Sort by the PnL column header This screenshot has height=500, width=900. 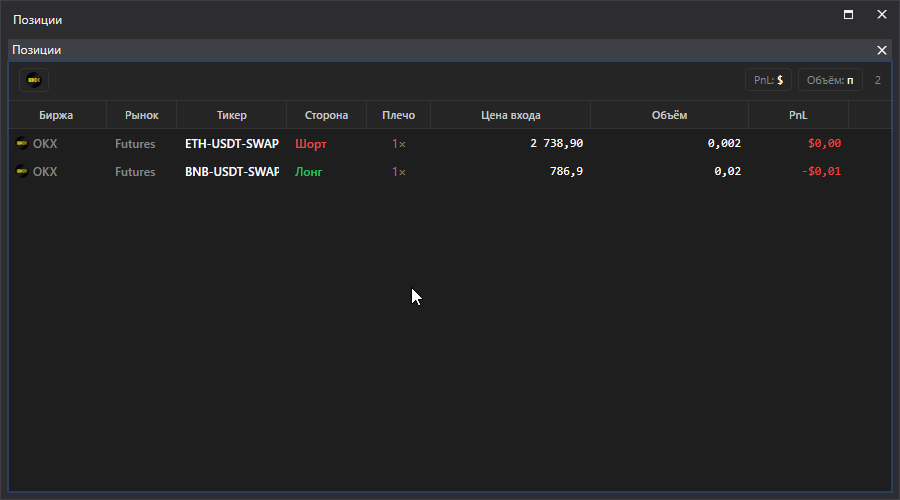click(798, 115)
